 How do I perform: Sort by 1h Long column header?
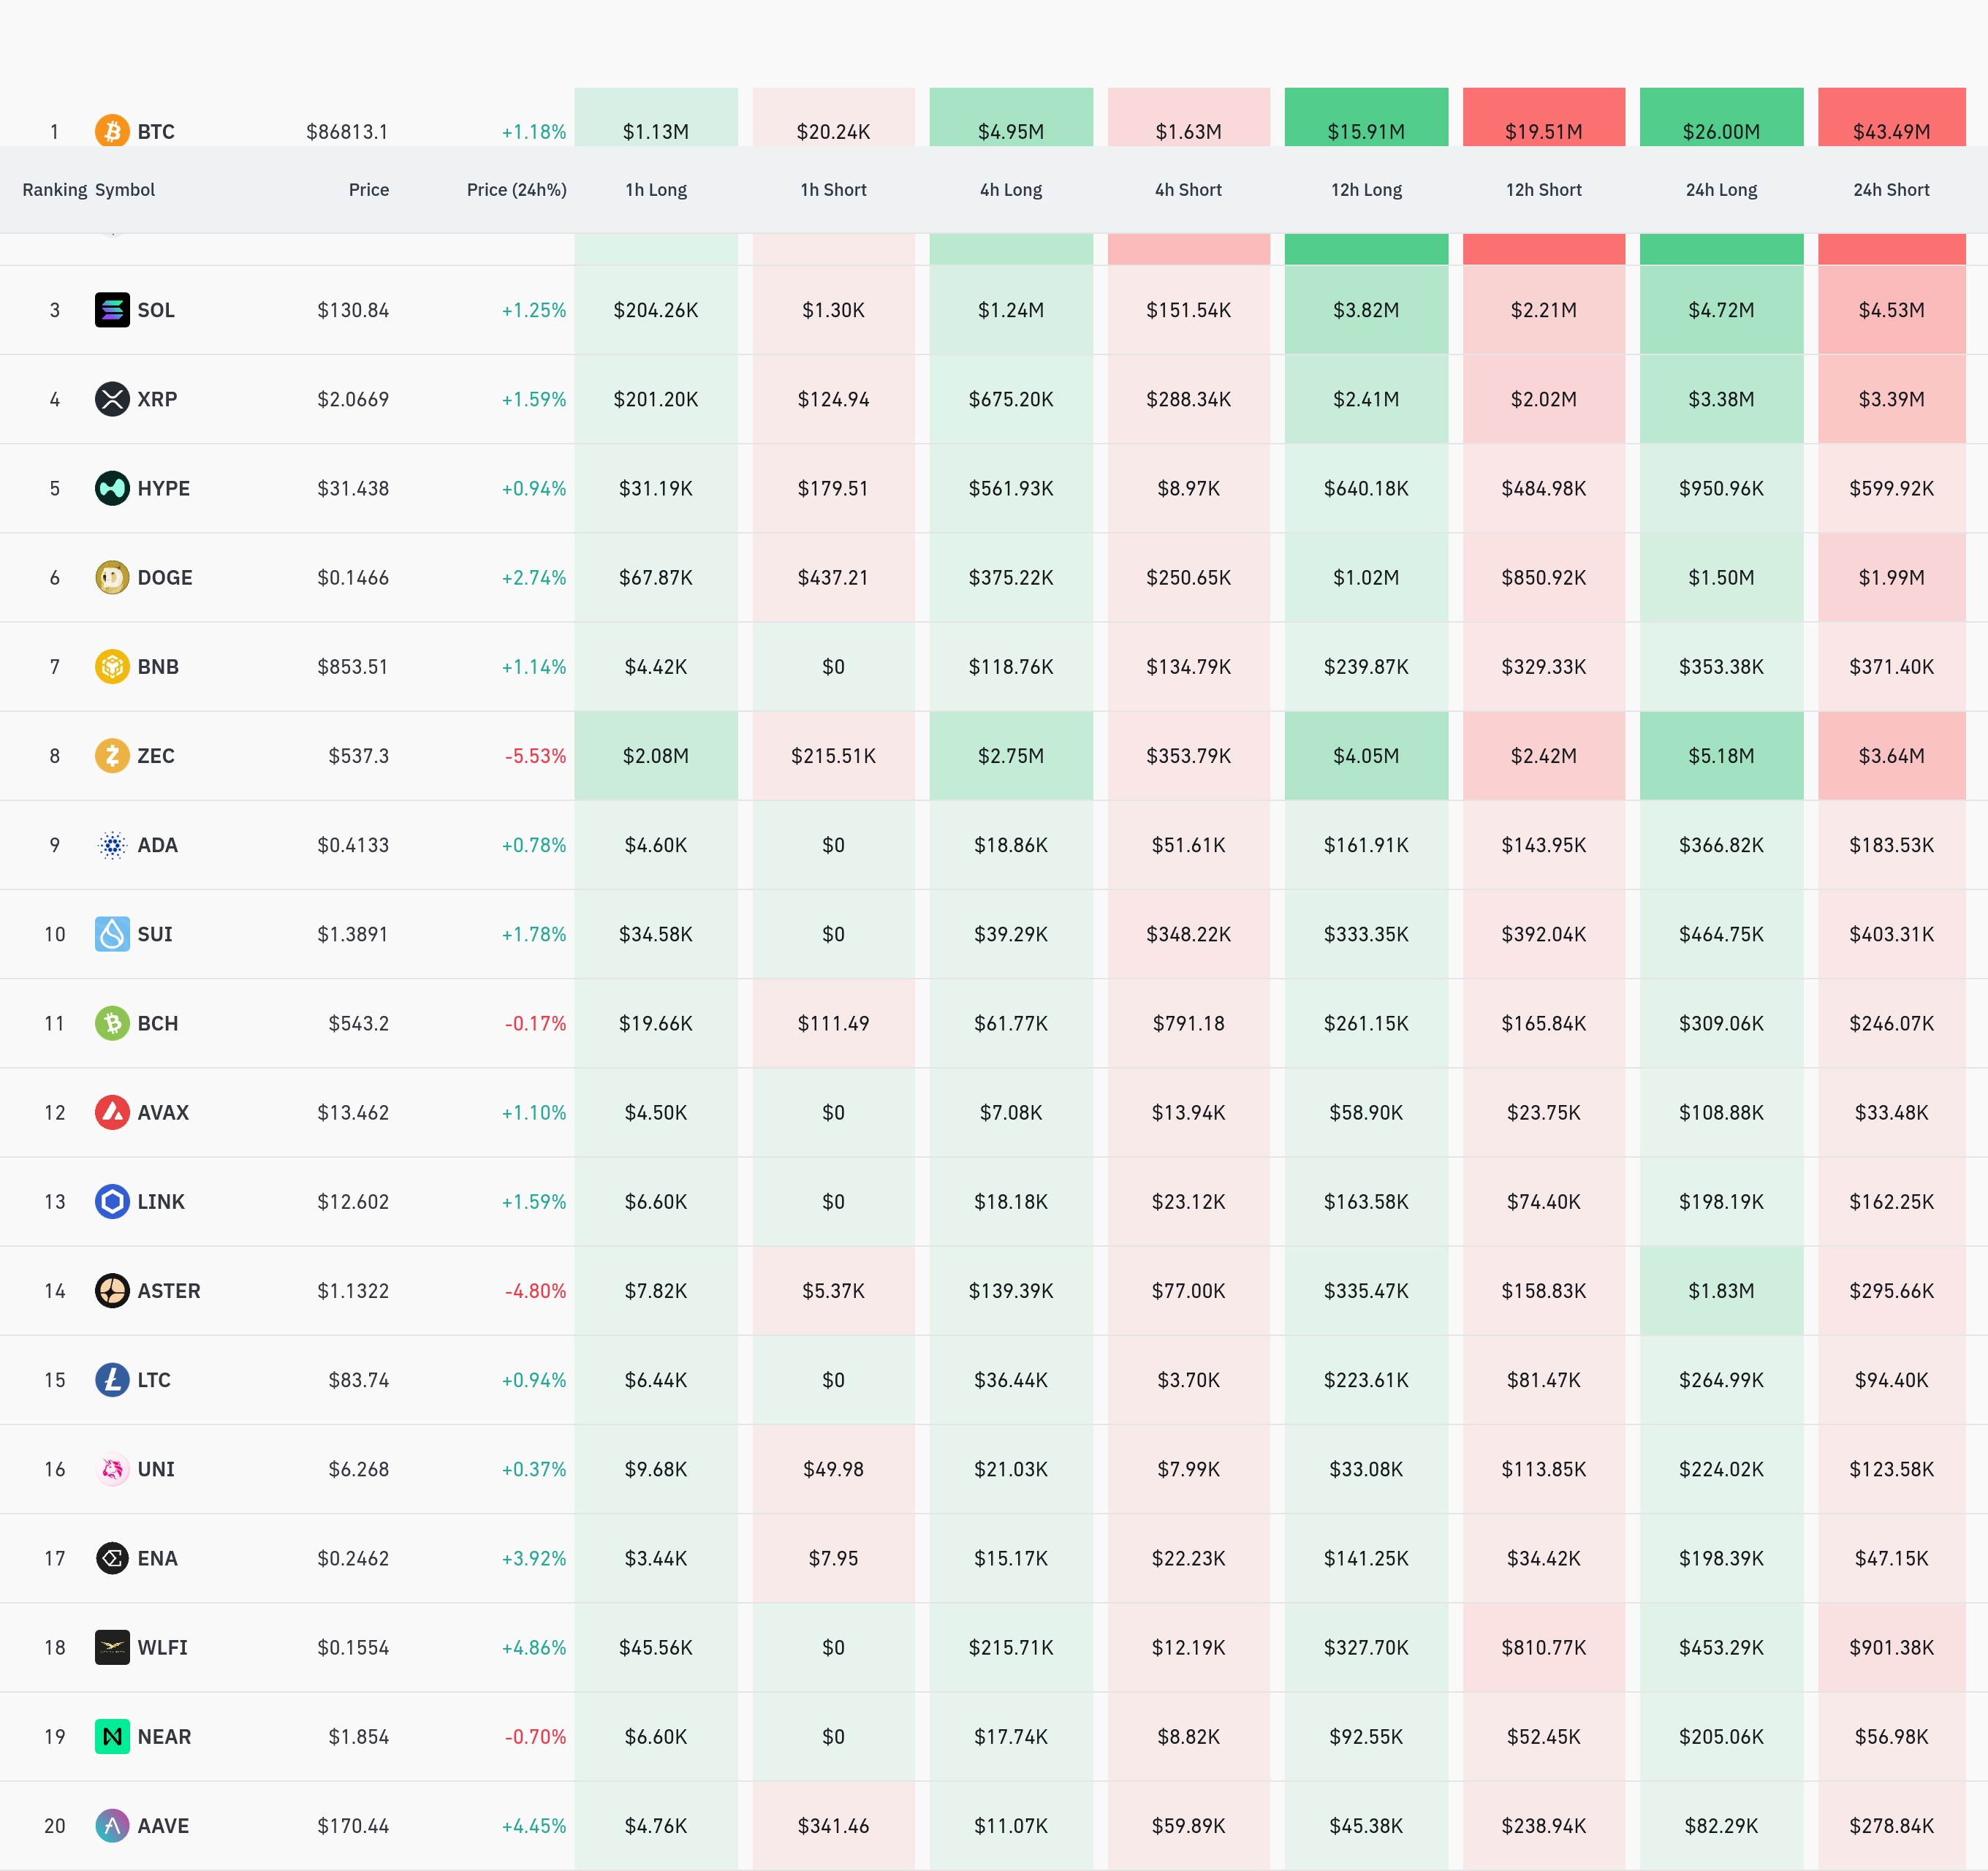coord(656,190)
